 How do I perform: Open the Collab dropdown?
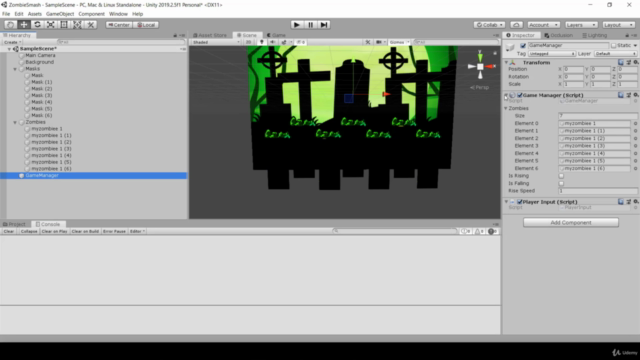(489, 25)
